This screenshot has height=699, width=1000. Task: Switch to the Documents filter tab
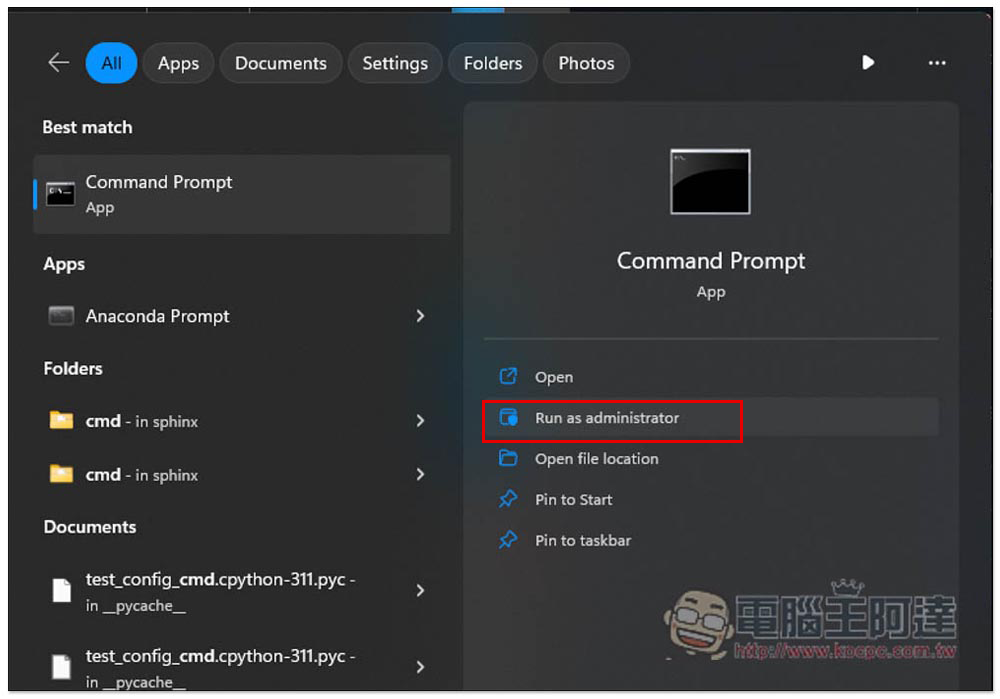[x=281, y=63]
